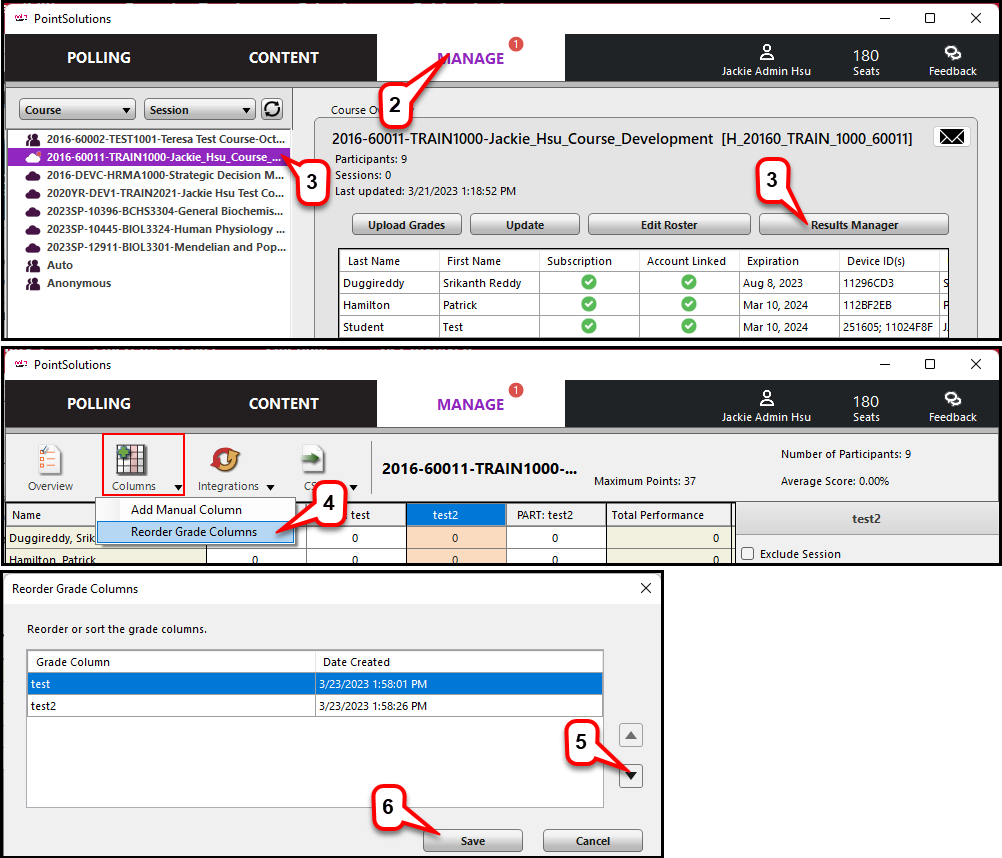
Task: Select the MANAGE tab in the results grade window
Action: click(471, 404)
